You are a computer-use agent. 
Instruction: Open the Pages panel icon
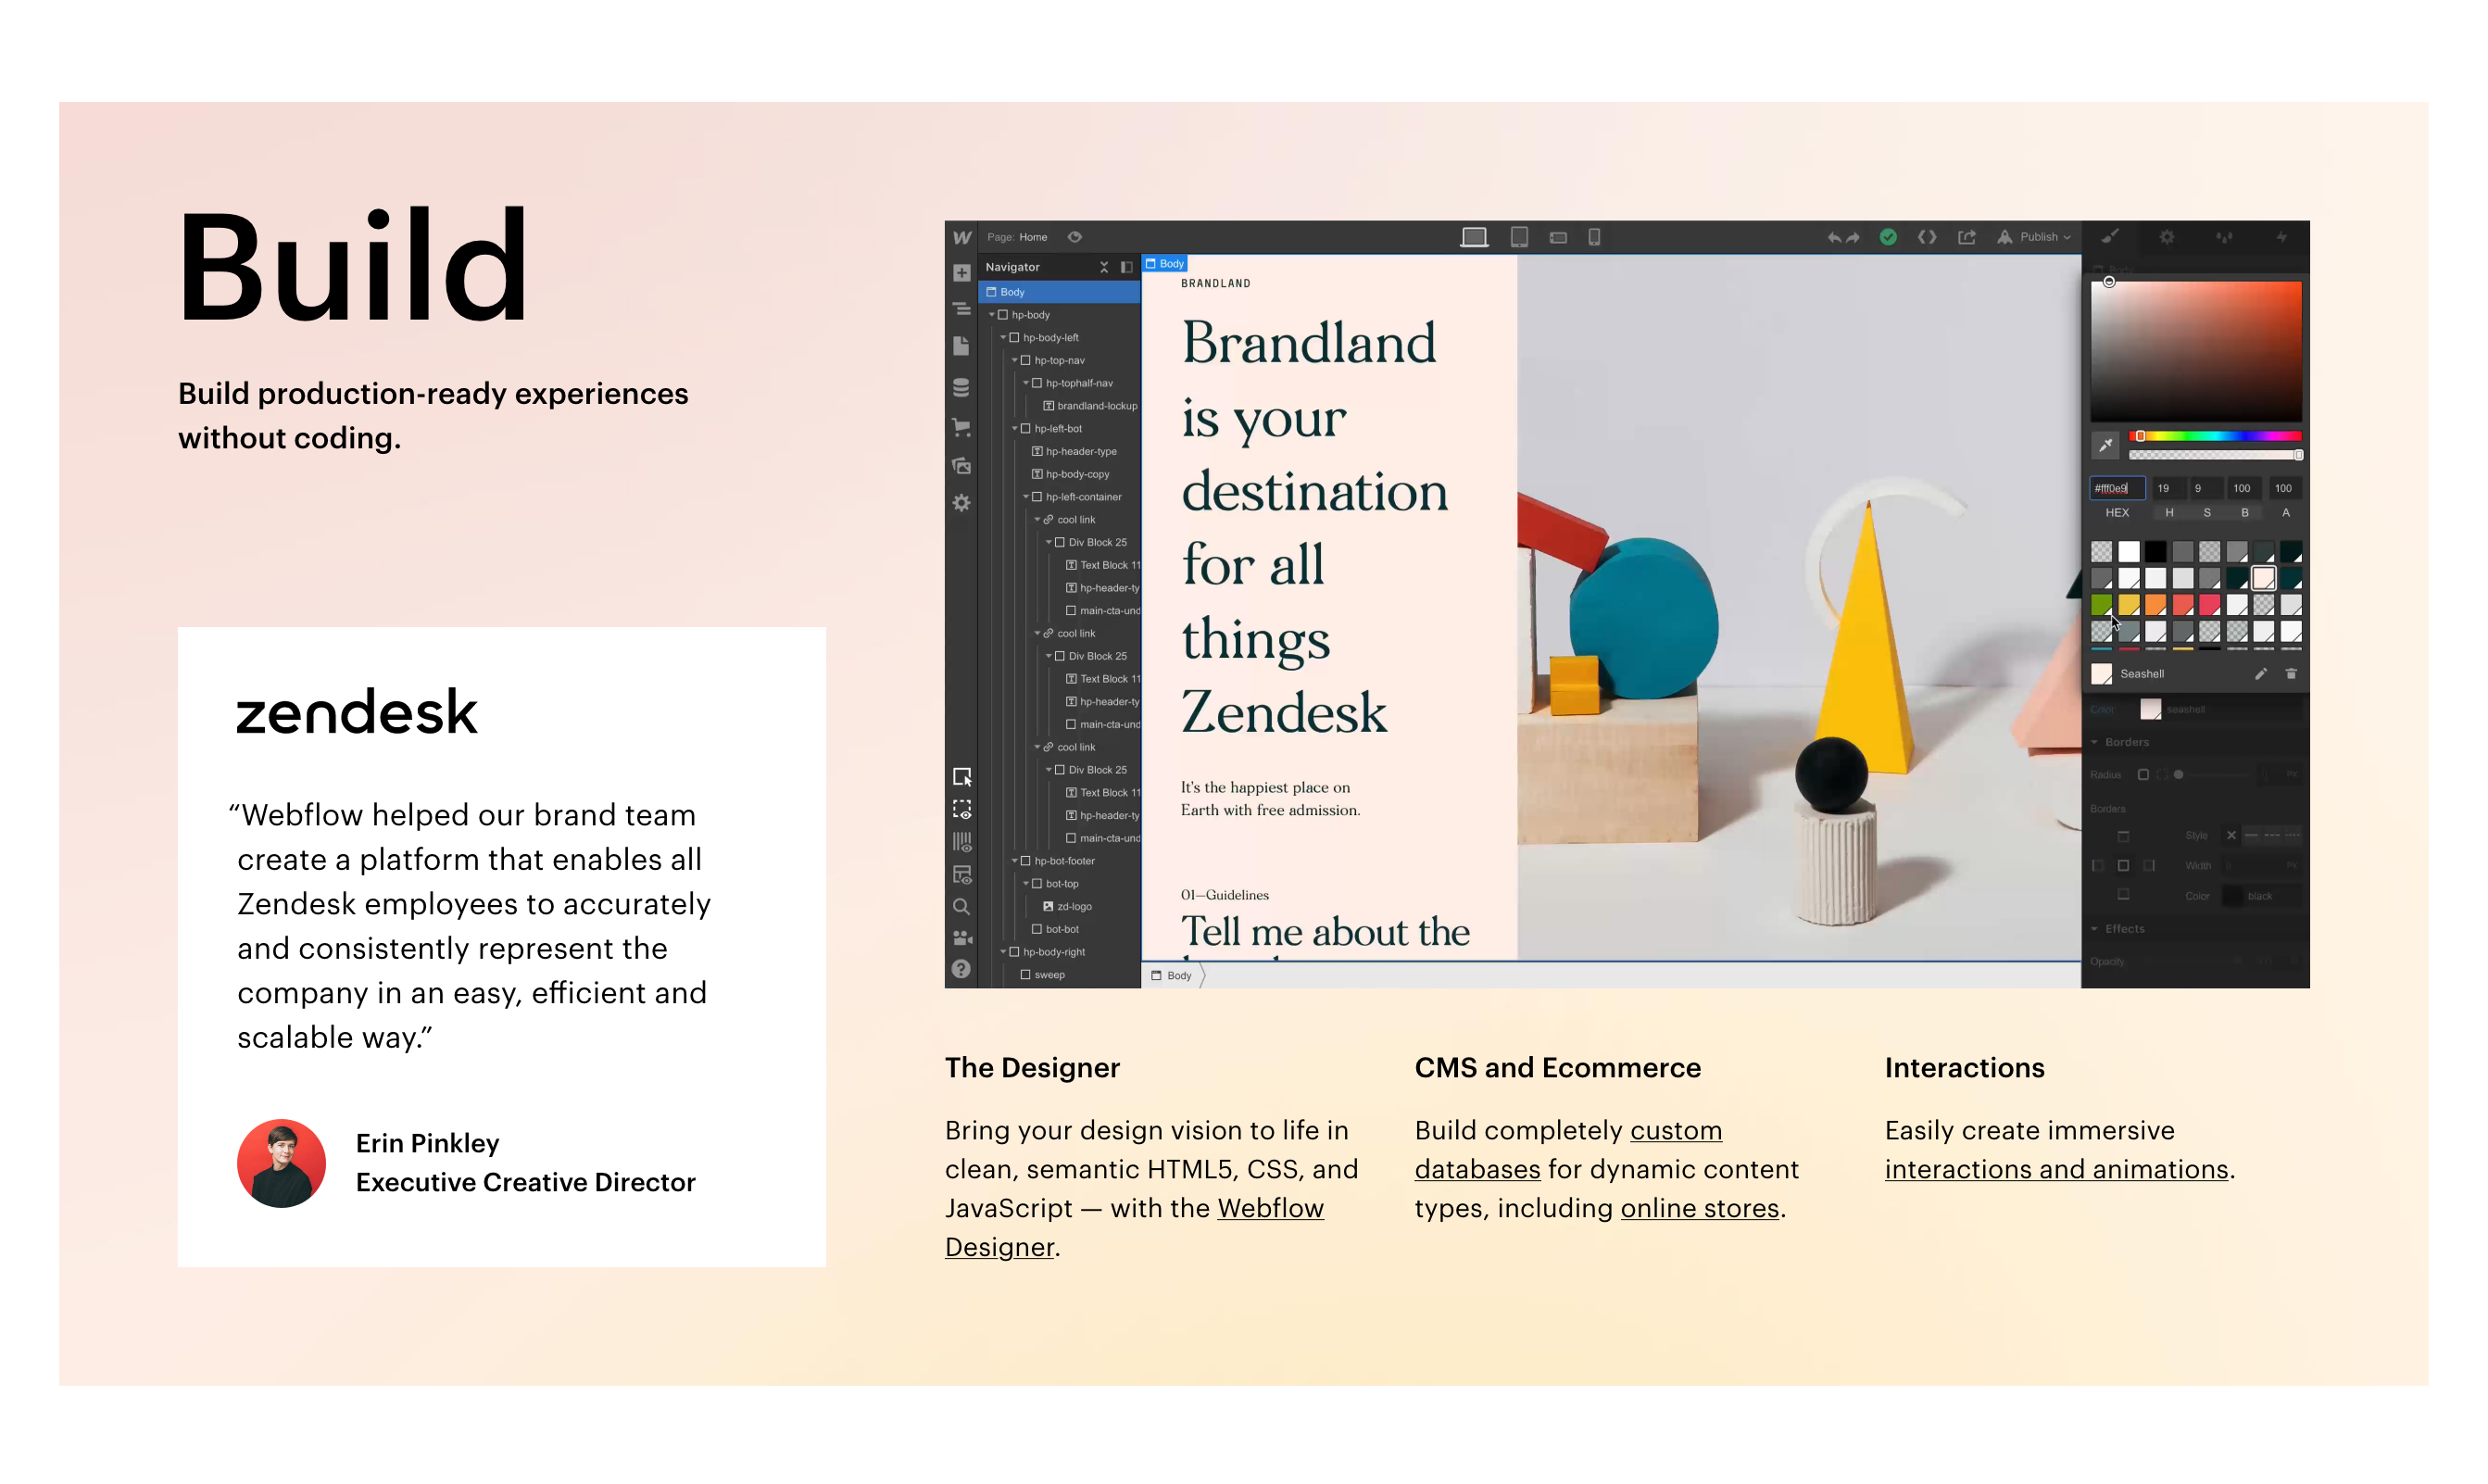tap(961, 346)
